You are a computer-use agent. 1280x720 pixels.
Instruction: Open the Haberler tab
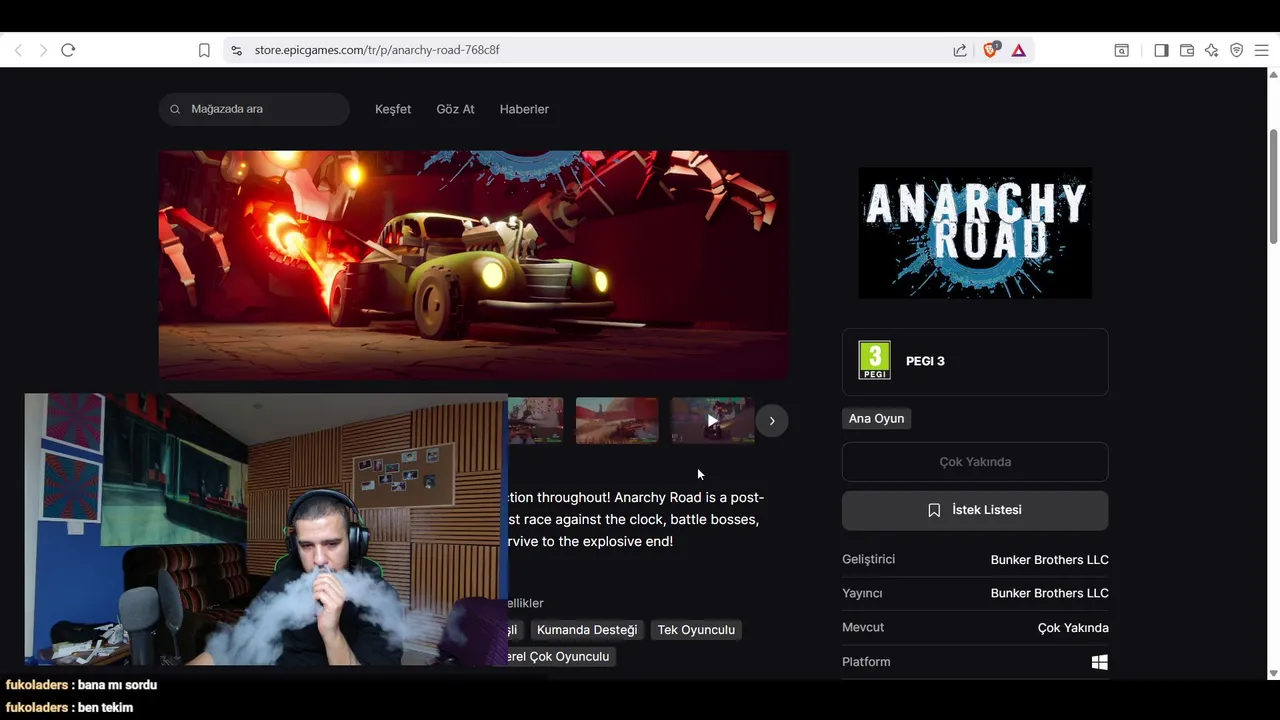[524, 109]
